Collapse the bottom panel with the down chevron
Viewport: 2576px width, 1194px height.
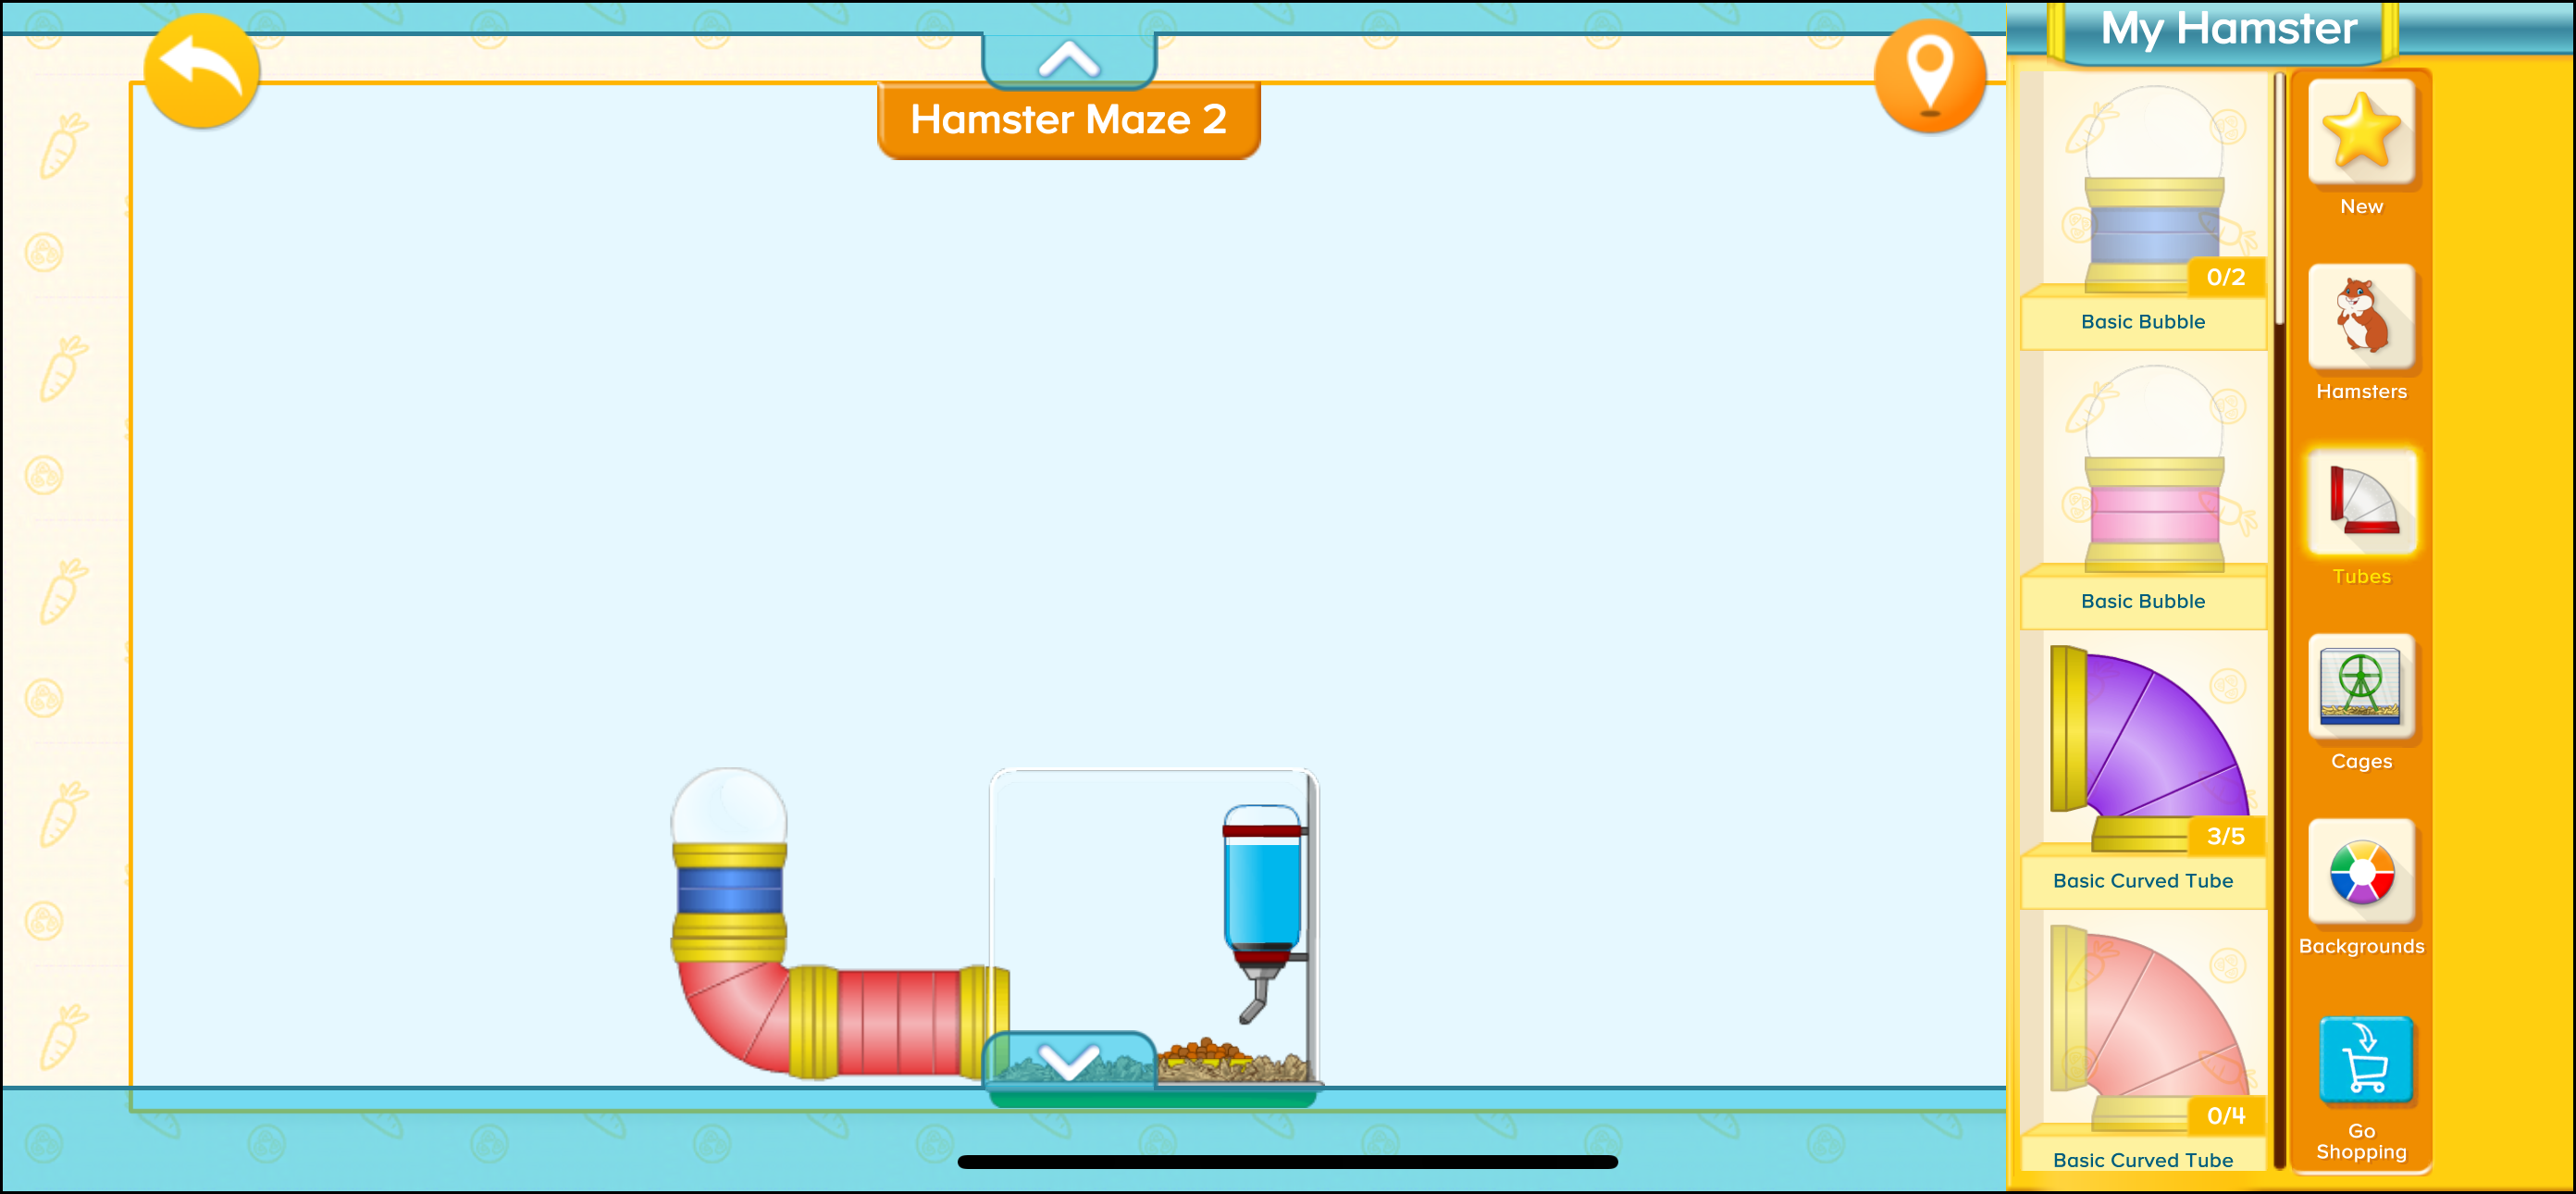pos(1069,1062)
